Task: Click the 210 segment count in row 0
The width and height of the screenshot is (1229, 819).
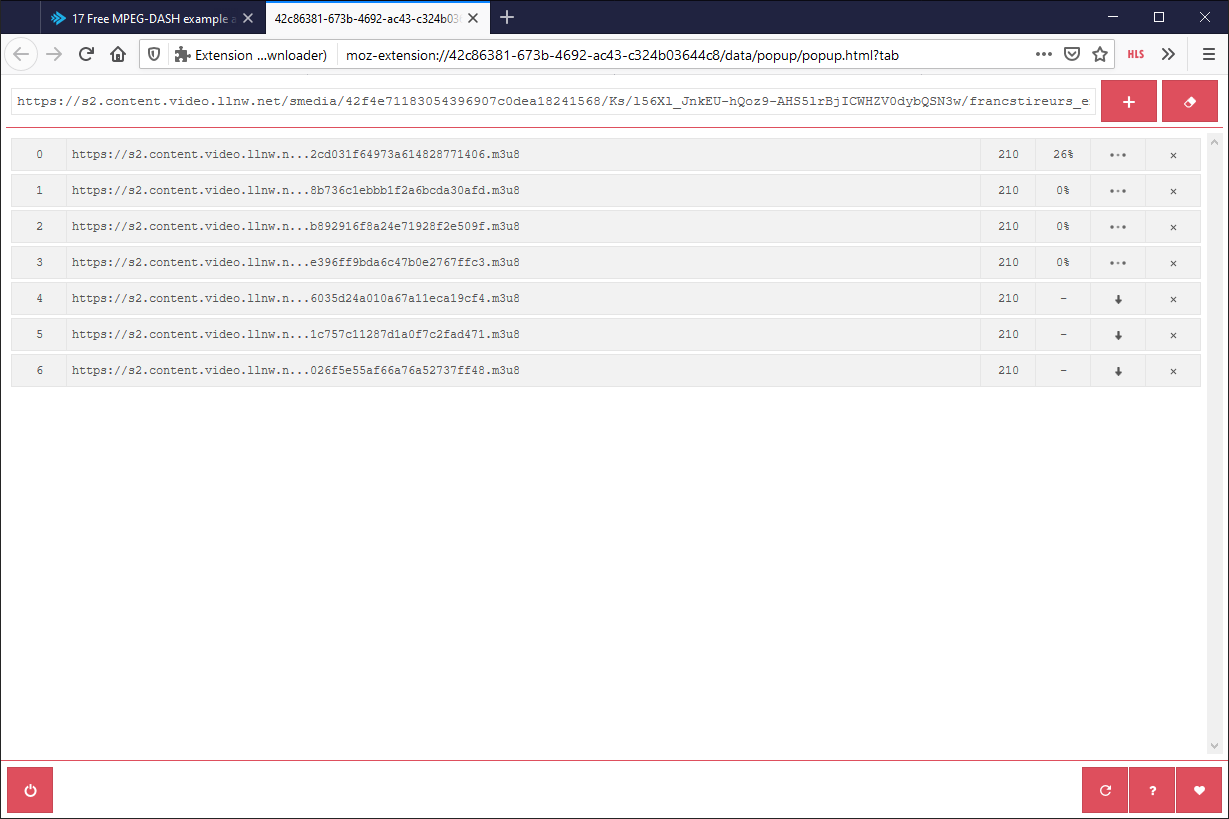Action: 1008,155
